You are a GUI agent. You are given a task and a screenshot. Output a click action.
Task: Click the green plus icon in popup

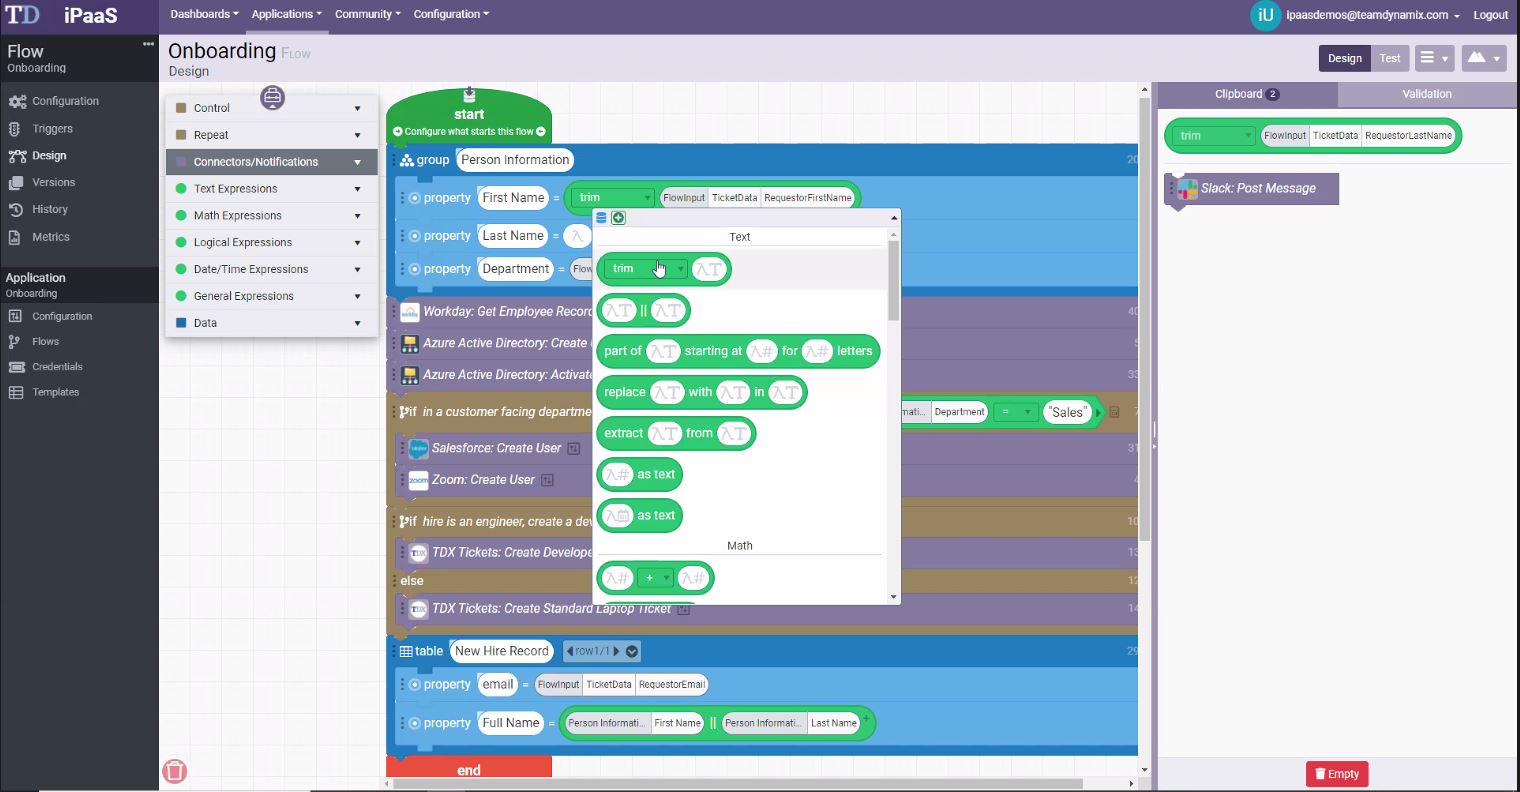coord(618,218)
